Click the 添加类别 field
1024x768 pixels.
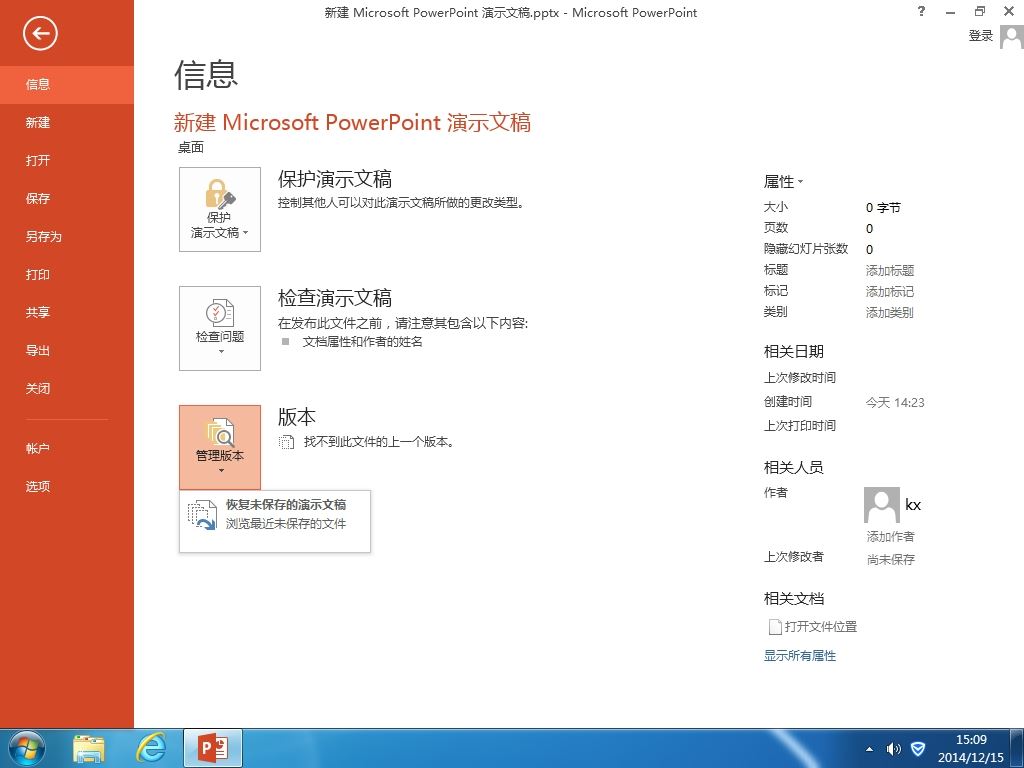pos(889,313)
